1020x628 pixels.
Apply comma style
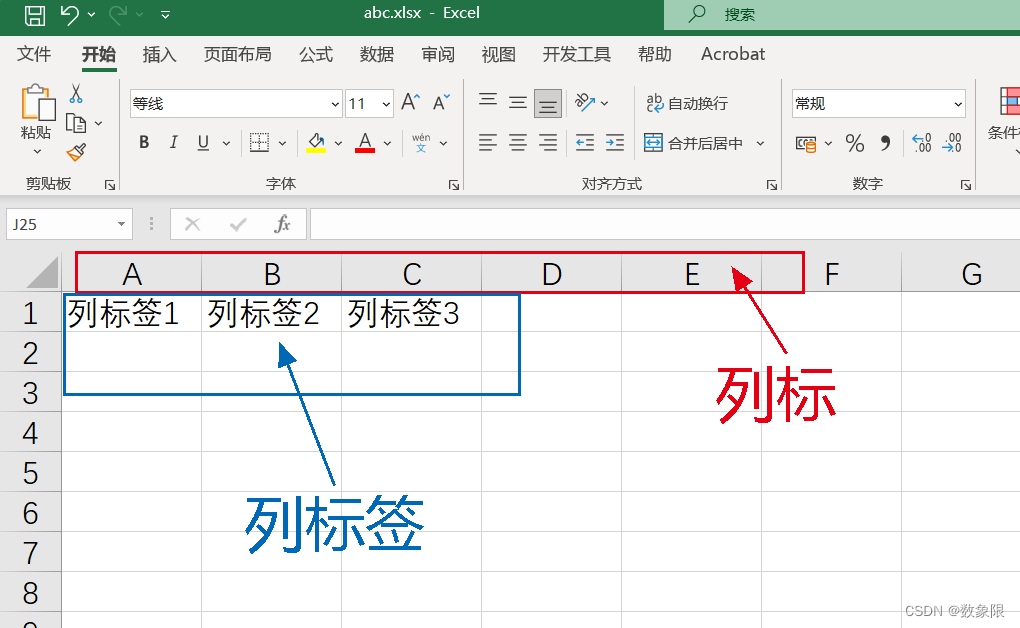pyautogui.click(x=885, y=143)
